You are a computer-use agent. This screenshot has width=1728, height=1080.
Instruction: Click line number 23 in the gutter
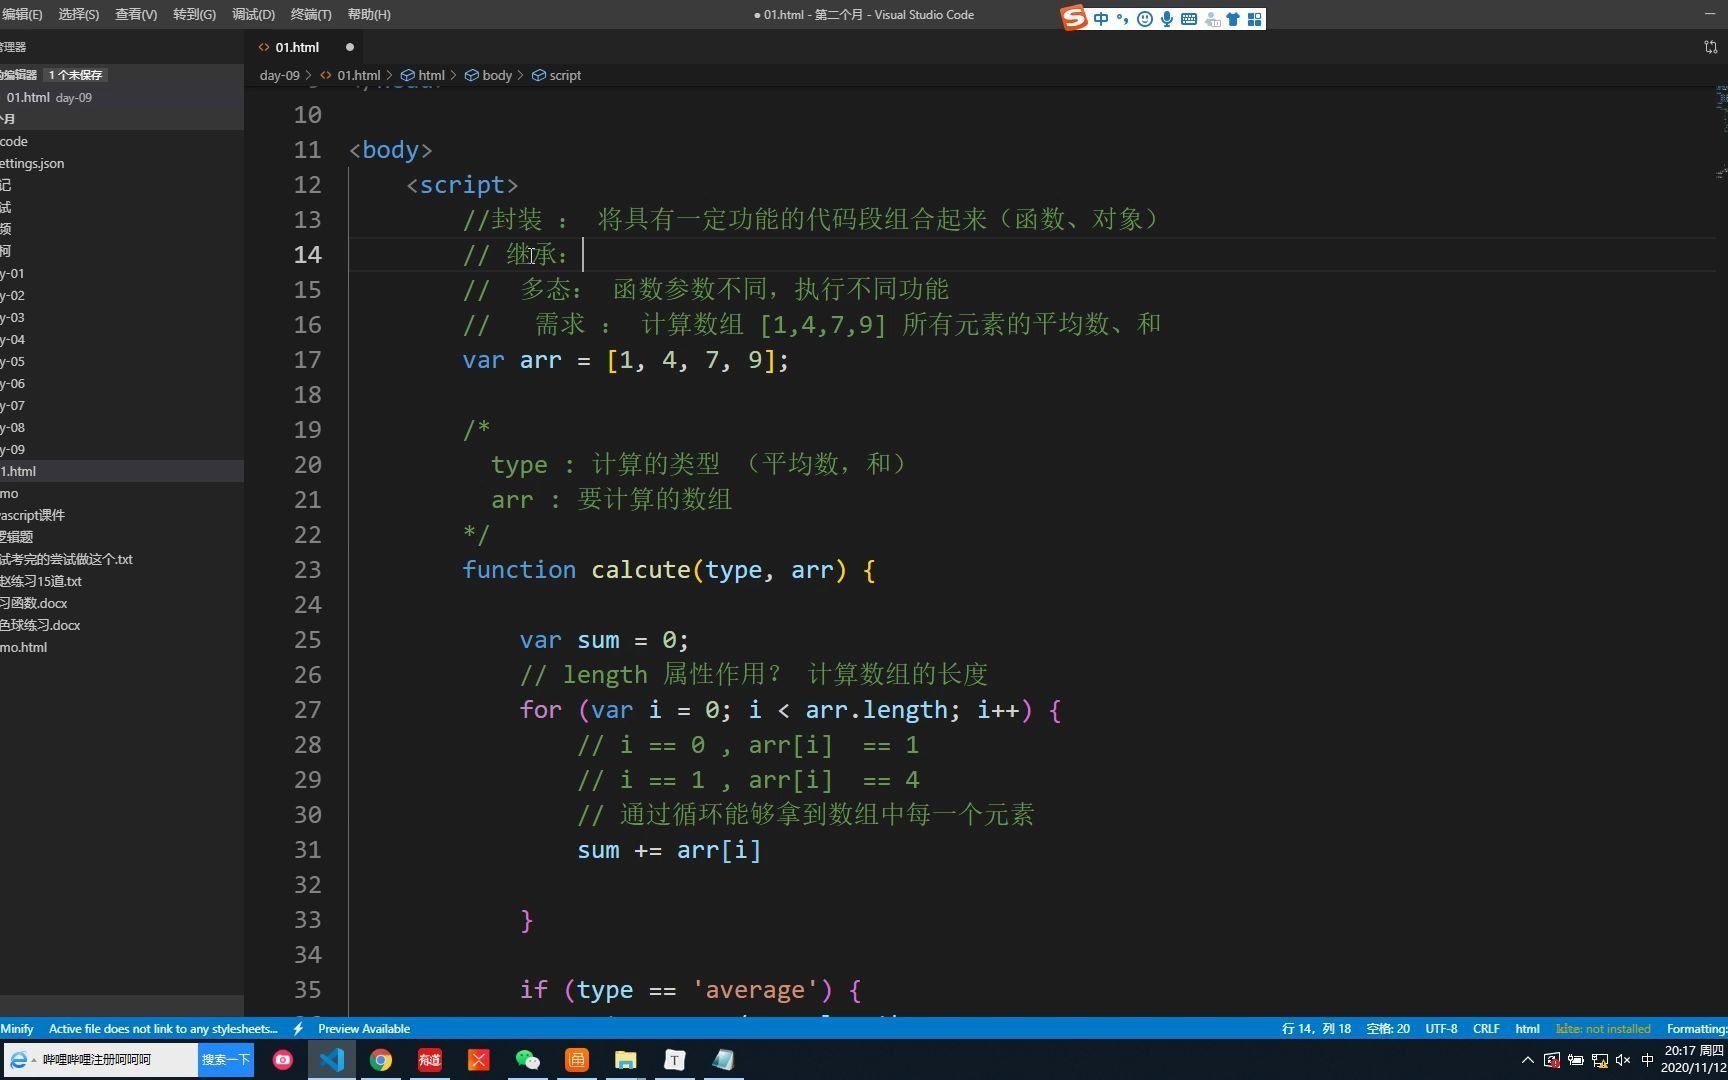coord(307,570)
